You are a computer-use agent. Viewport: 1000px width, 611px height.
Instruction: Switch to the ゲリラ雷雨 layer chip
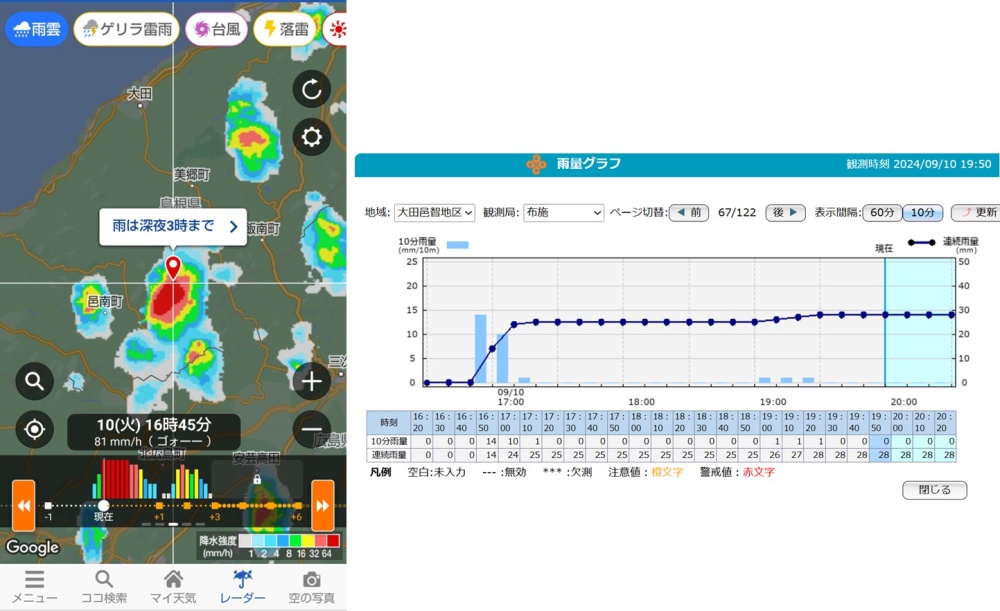[x=127, y=29]
